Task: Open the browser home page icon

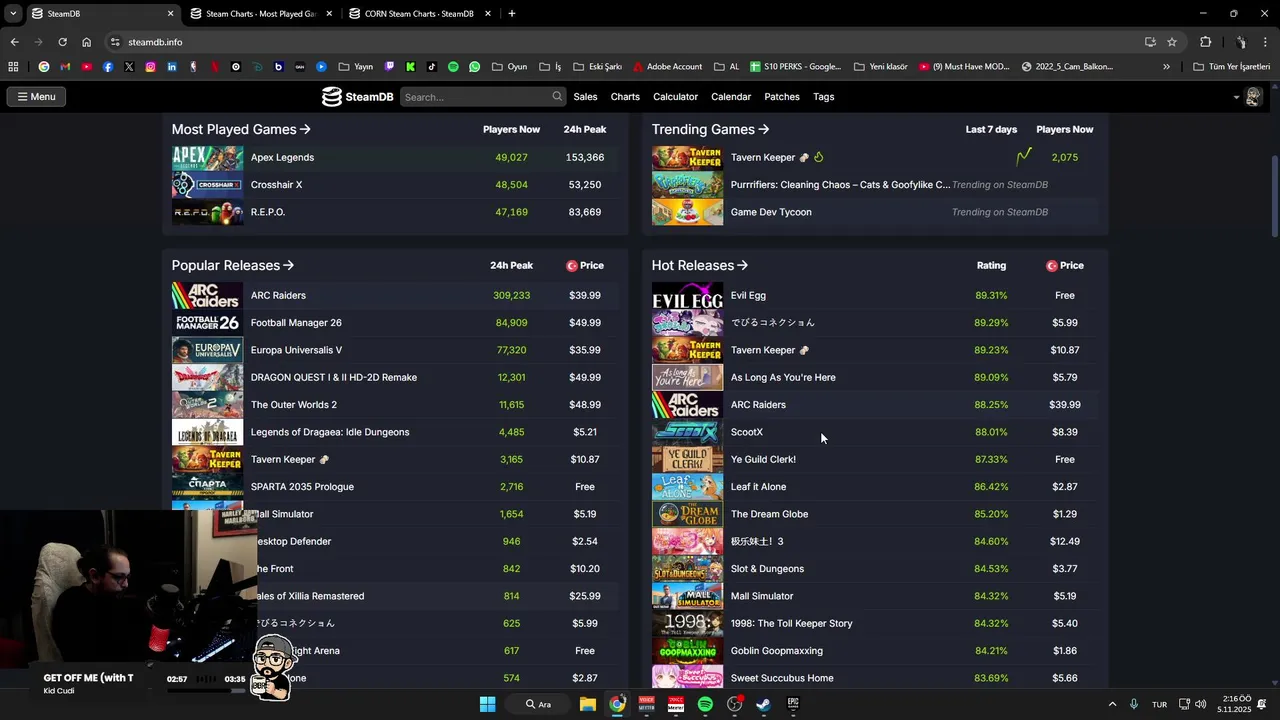Action: 86,42
